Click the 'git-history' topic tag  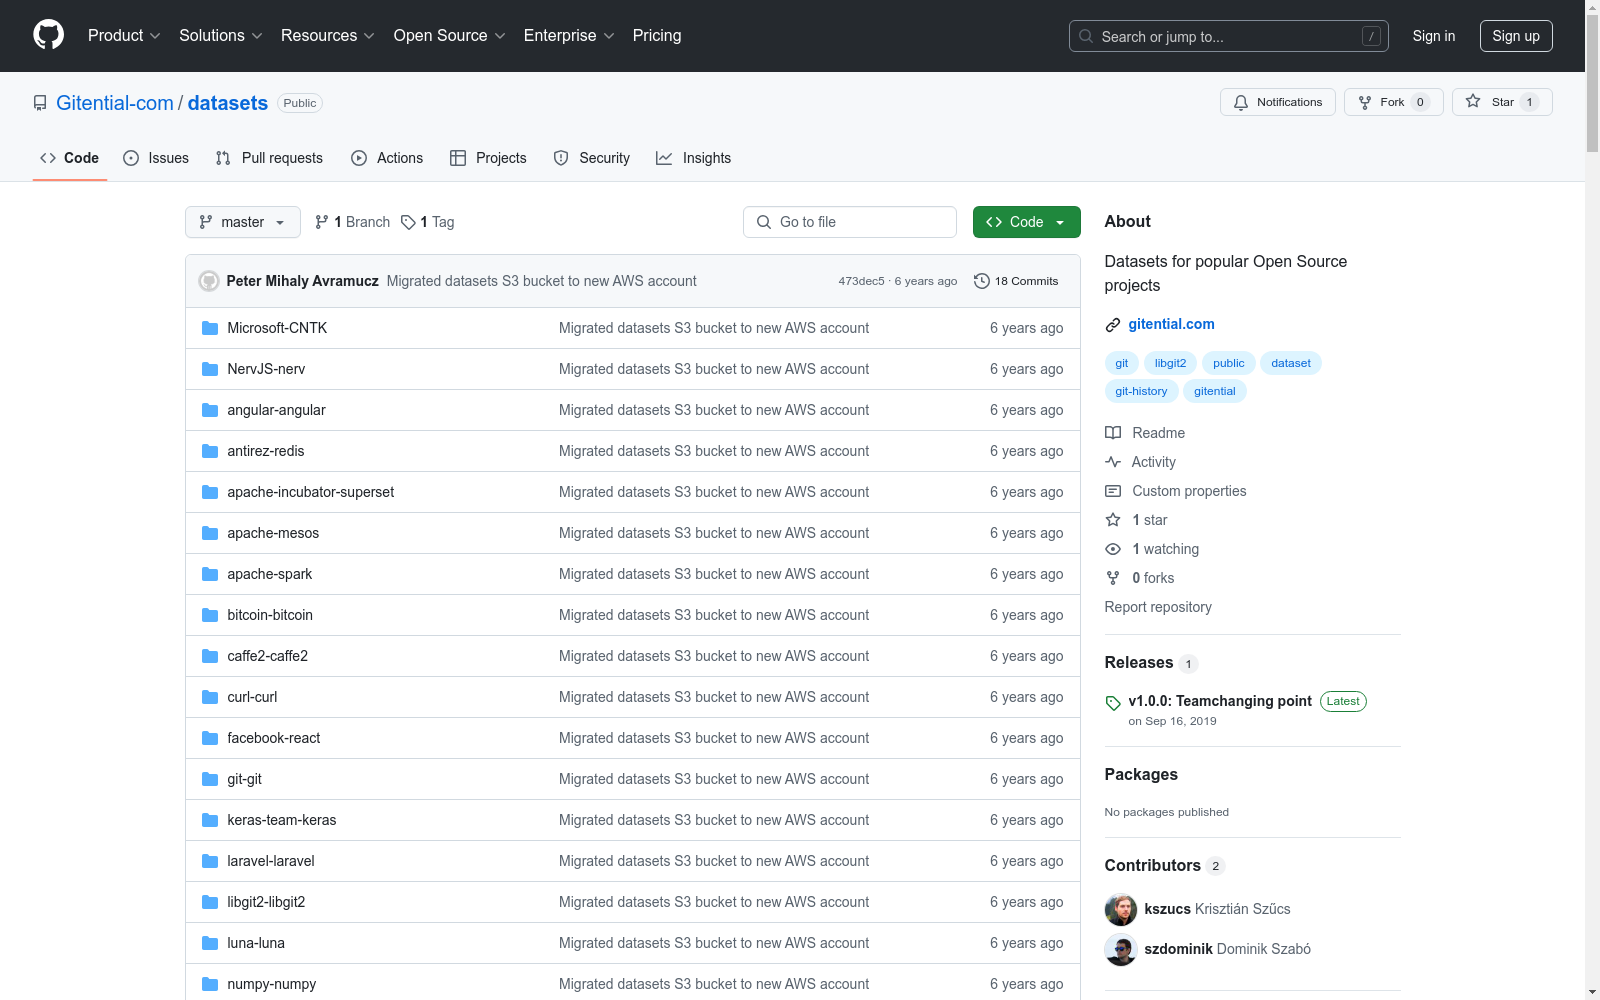[1142, 391]
